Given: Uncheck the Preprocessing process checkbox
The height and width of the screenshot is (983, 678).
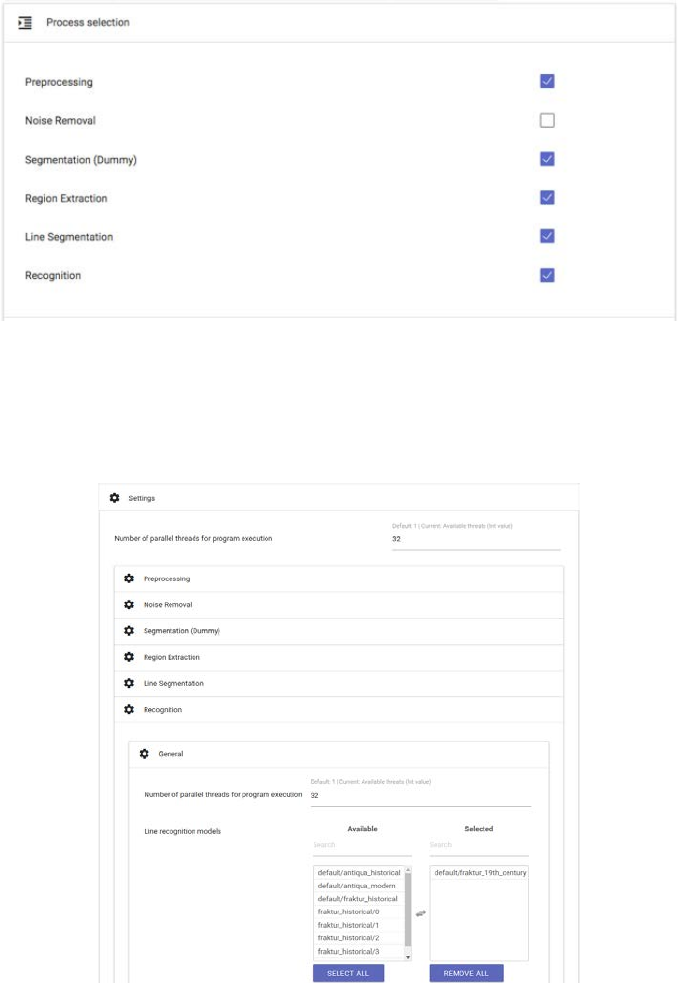Looking at the screenshot, I should point(547,82).
